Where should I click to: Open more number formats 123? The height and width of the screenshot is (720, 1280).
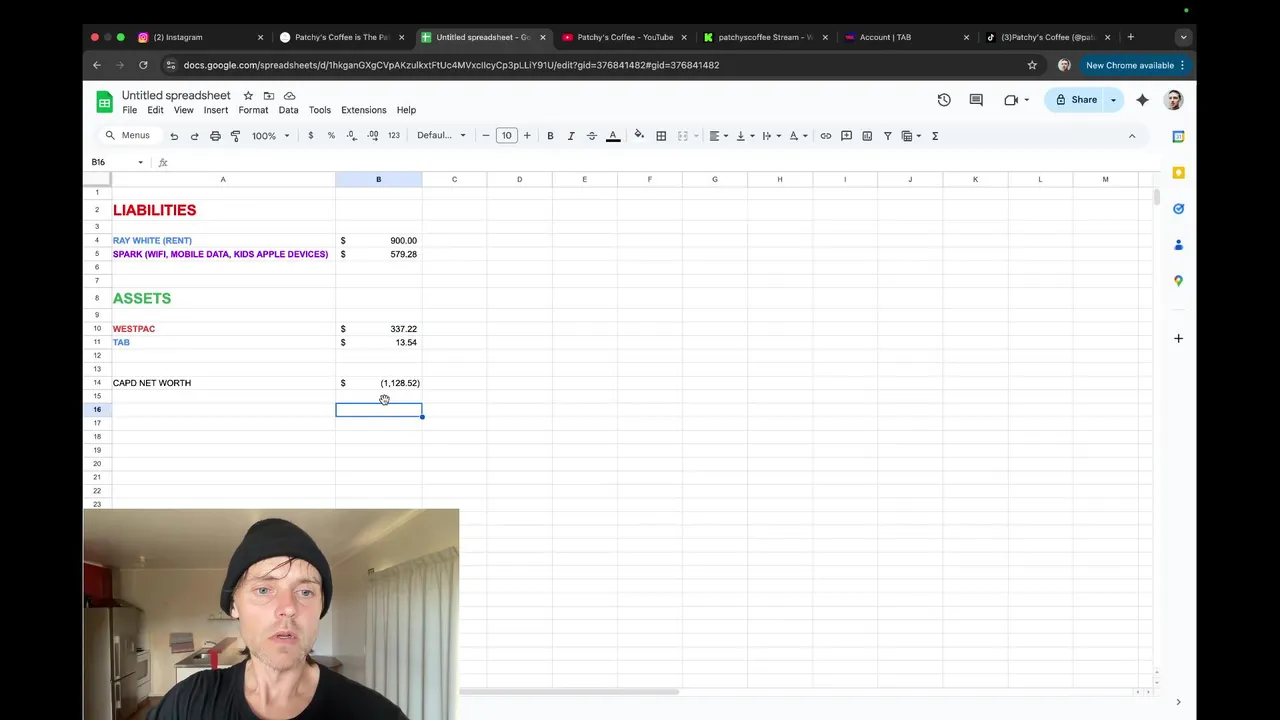pos(394,136)
